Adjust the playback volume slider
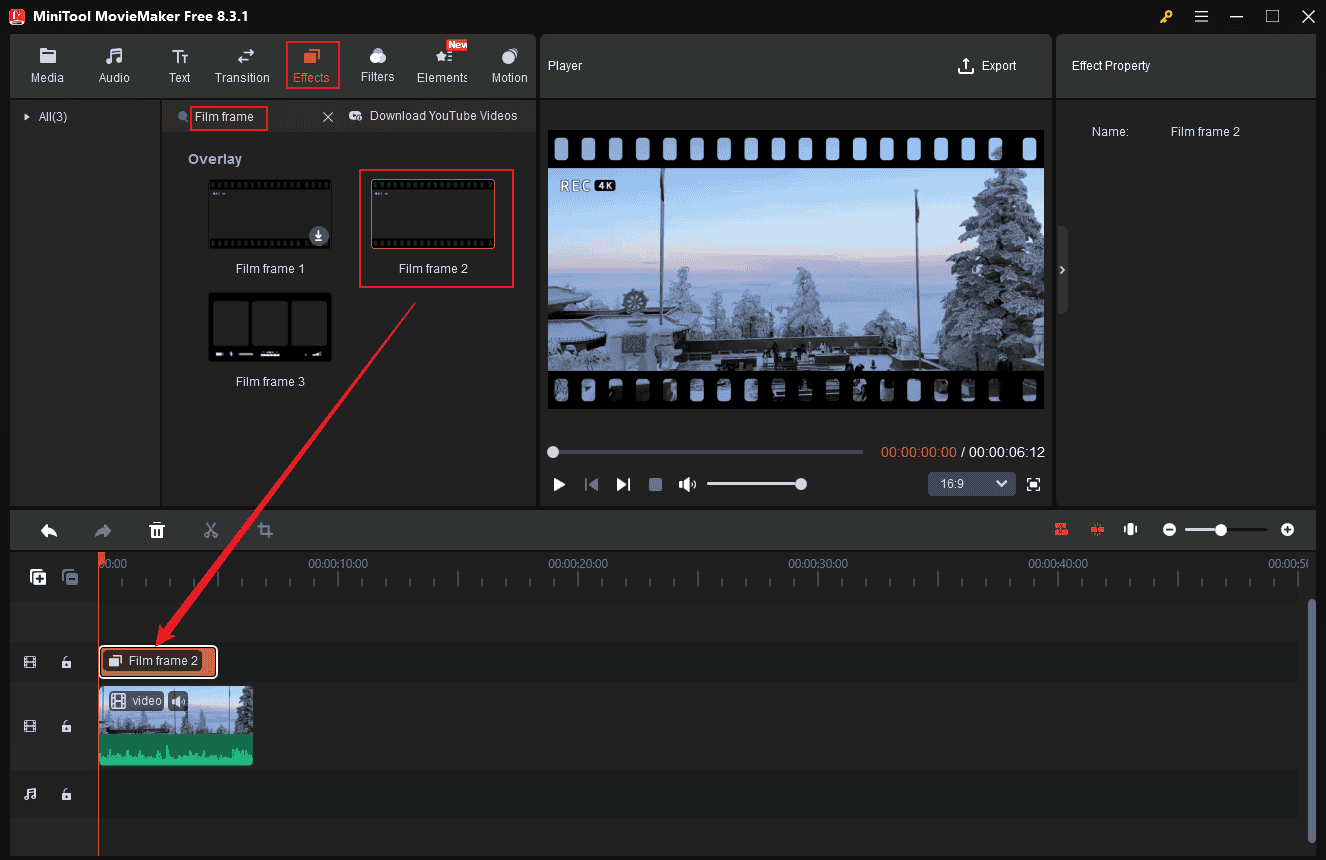 click(x=757, y=483)
